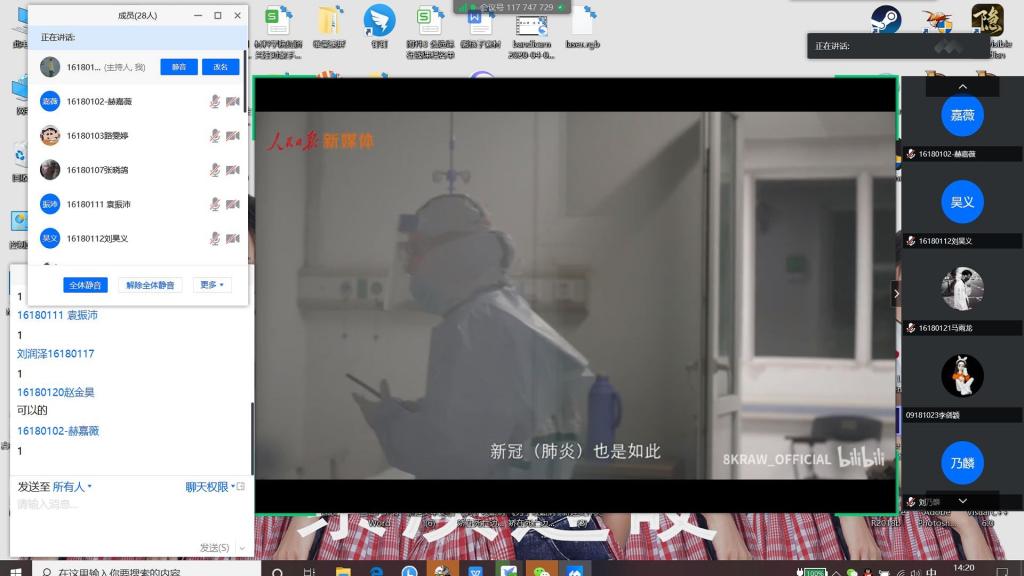Image resolution: width=1024 pixels, height=576 pixels.
Task: Pop out the chat panel icon
Action: tap(241, 487)
